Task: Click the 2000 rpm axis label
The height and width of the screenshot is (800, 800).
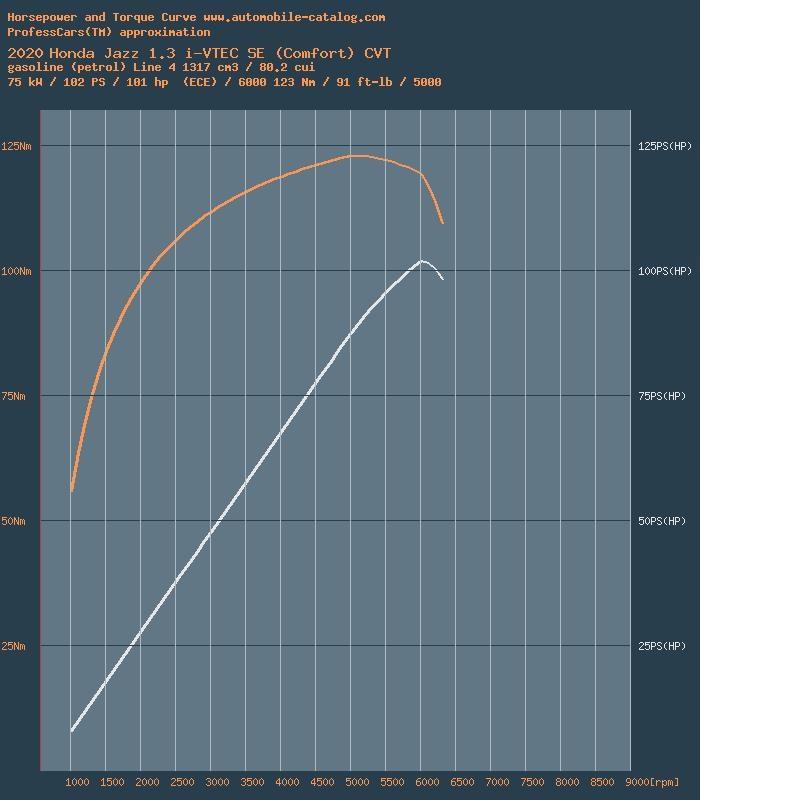Action: tap(147, 782)
